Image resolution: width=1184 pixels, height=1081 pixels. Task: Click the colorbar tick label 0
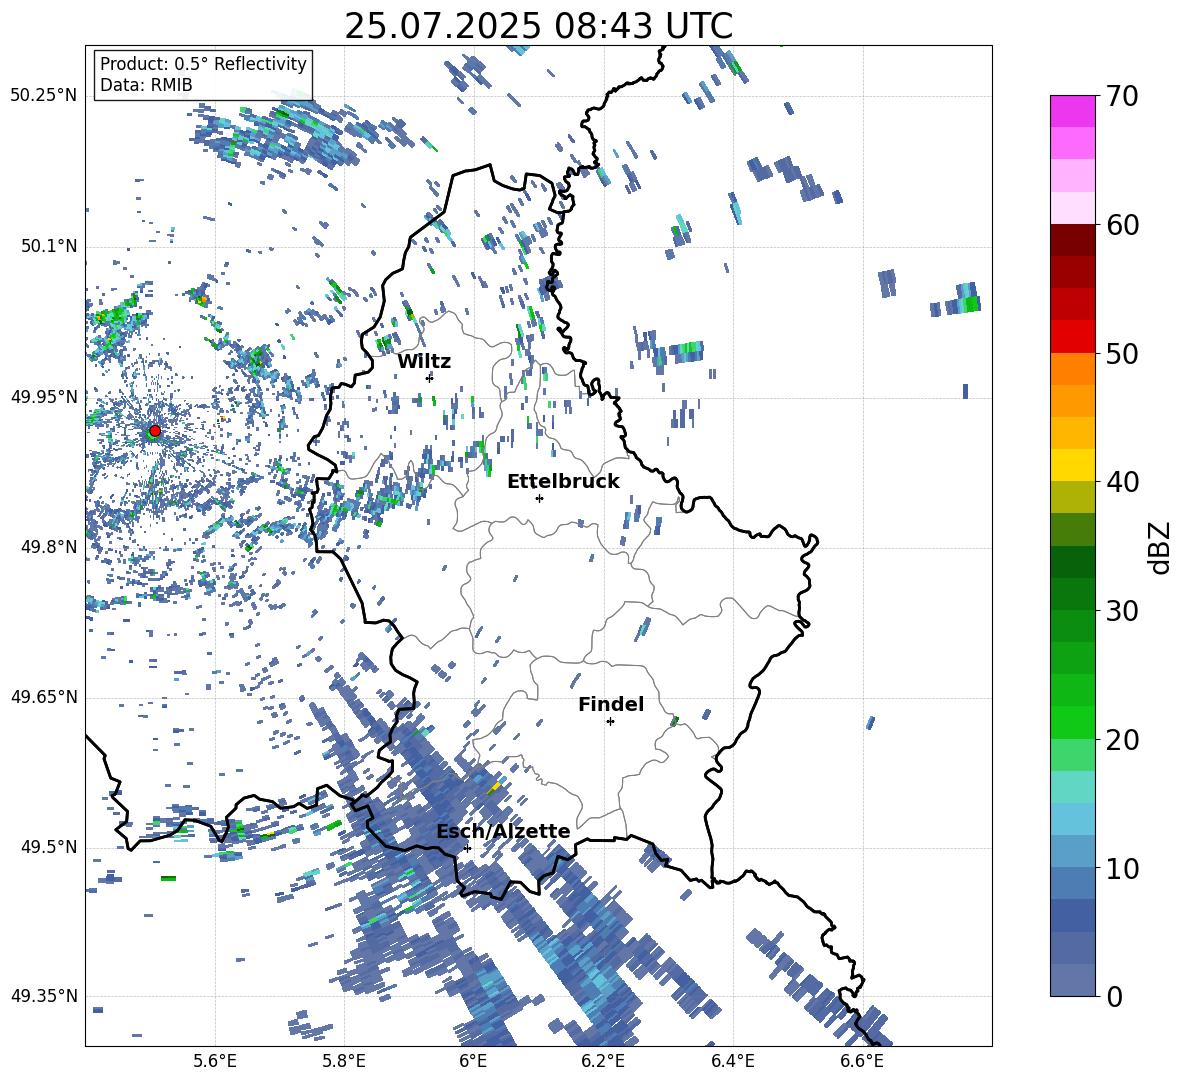click(1114, 996)
